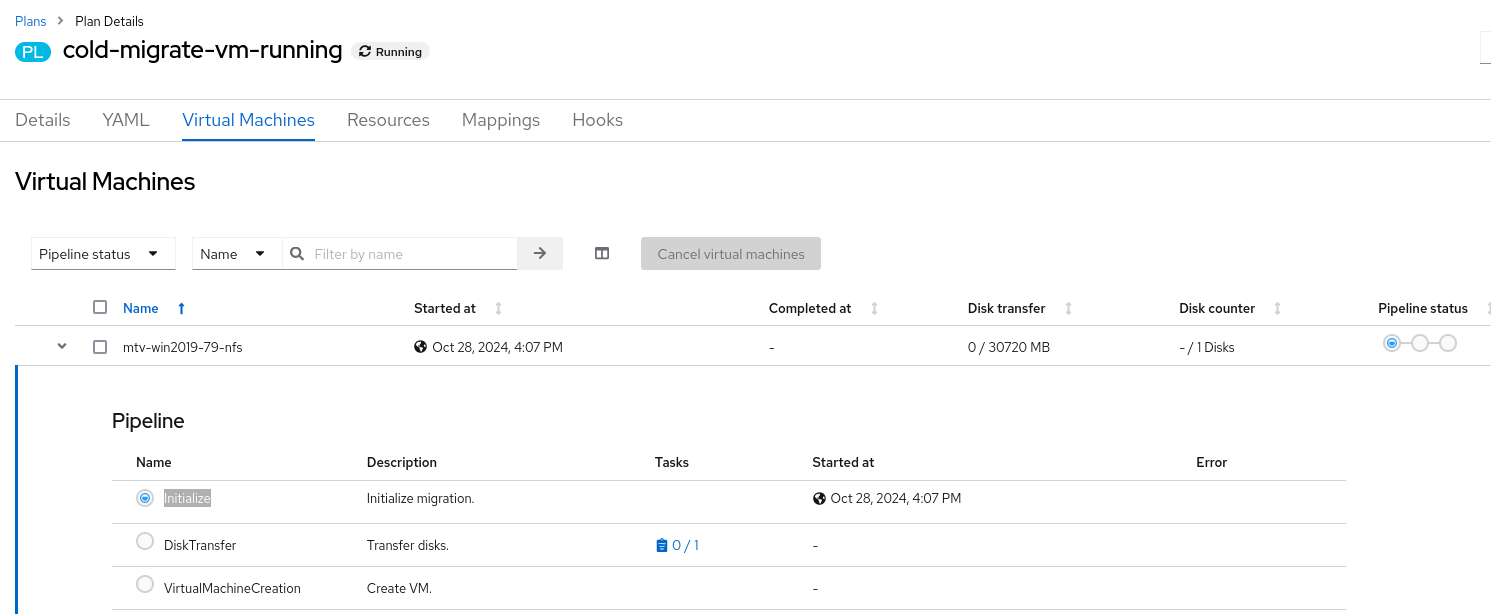
Task: Sort by the Started at column icon
Action: [498, 309]
